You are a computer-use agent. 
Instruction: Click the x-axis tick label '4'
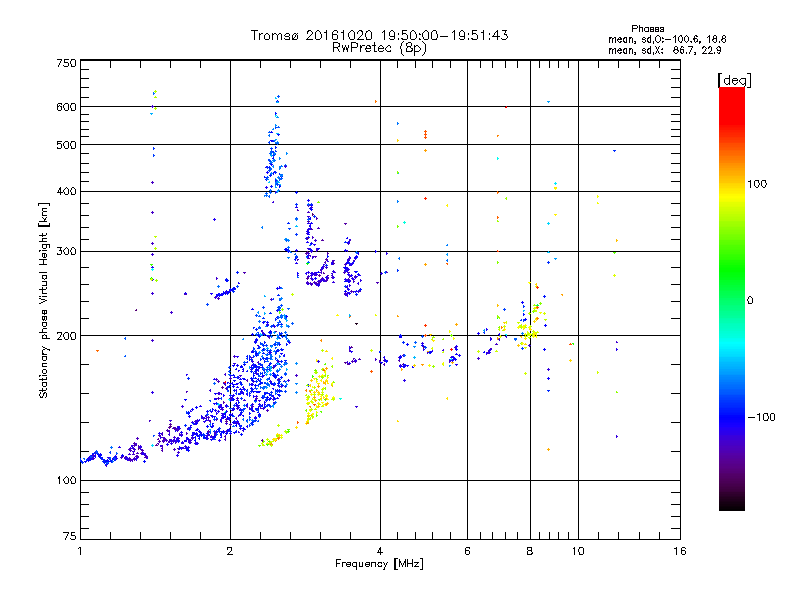click(x=380, y=551)
